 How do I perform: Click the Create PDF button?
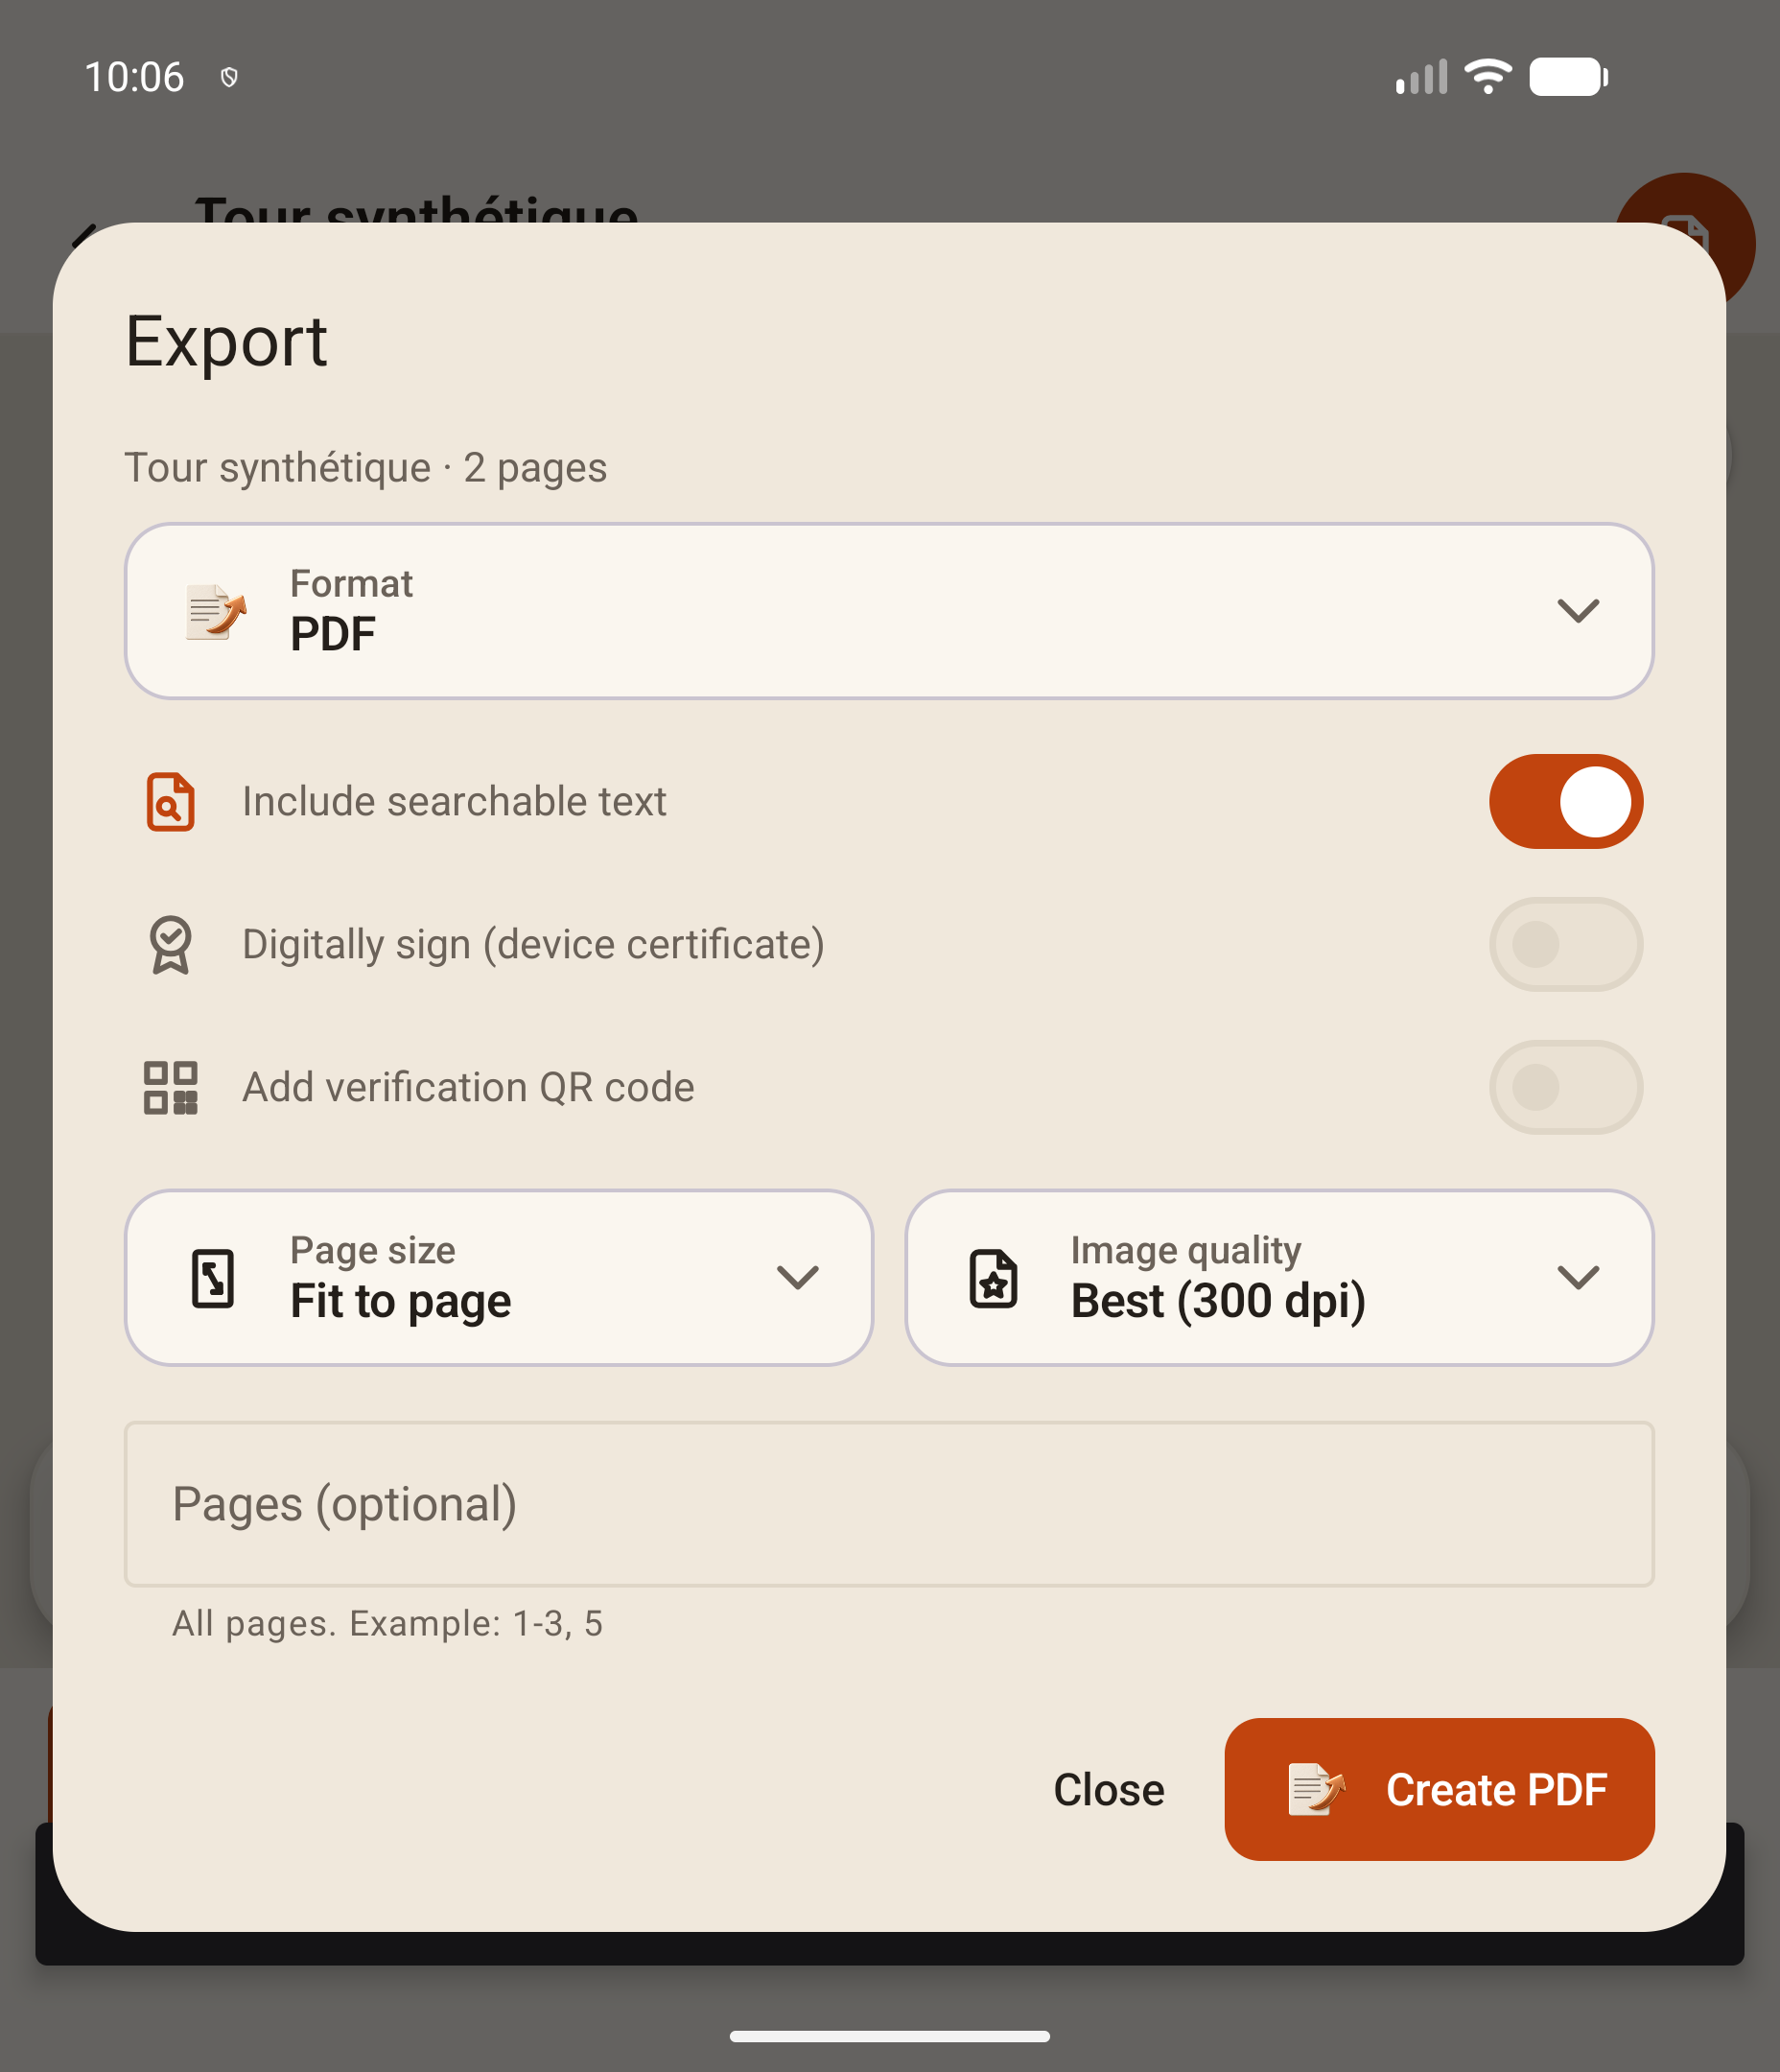pyautogui.click(x=1439, y=1789)
